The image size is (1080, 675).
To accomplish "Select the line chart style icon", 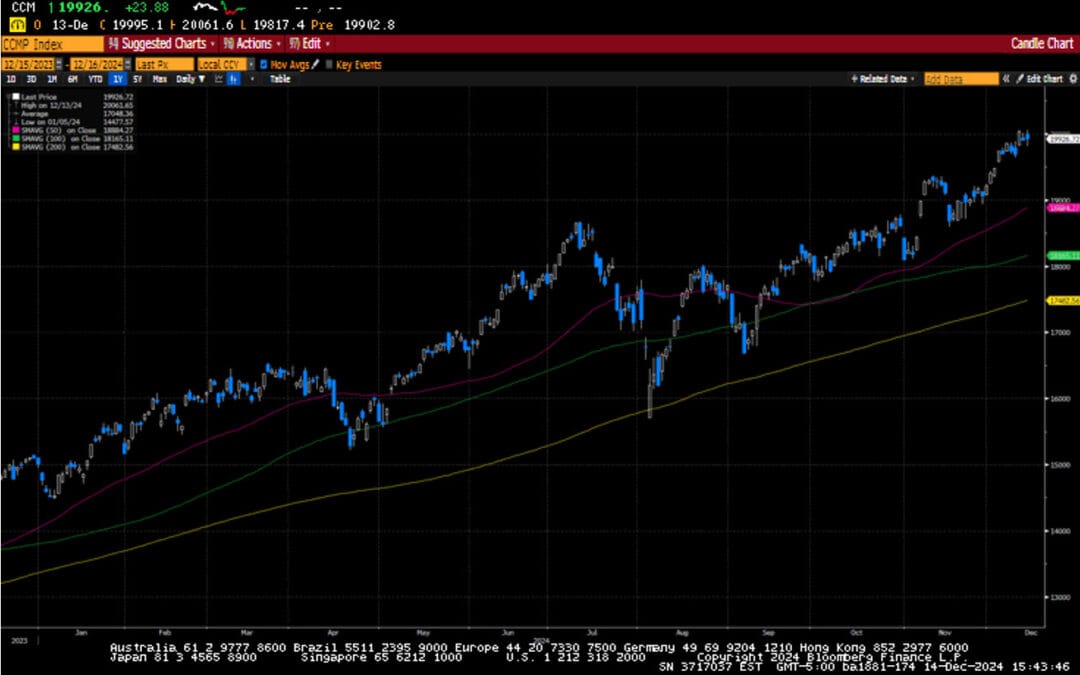I will click(x=218, y=78).
